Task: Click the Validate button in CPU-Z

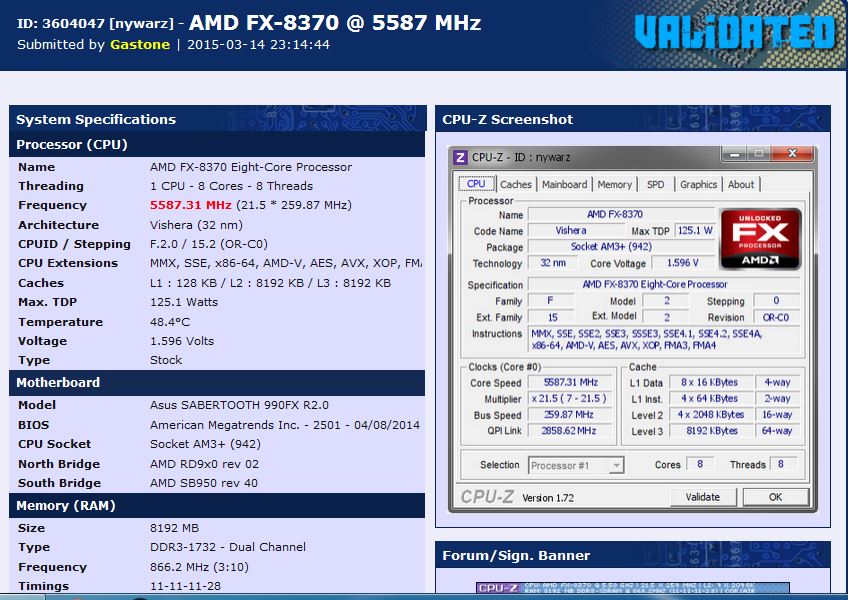Action: point(703,497)
